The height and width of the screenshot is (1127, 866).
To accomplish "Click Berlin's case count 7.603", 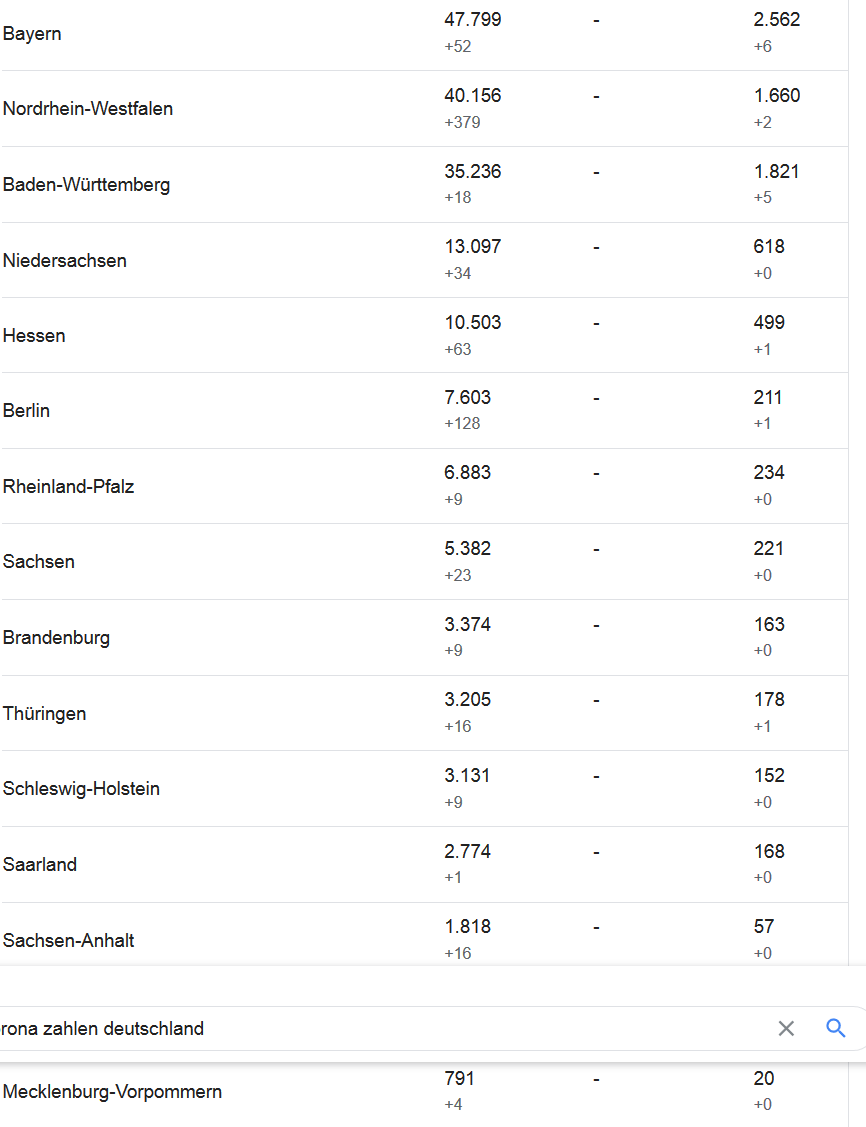I will [x=468, y=397].
